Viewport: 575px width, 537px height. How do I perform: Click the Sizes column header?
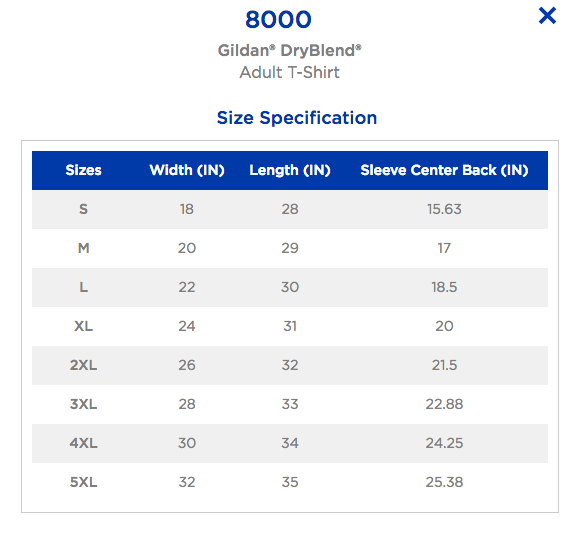pyautogui.click(x=84, y=170)
